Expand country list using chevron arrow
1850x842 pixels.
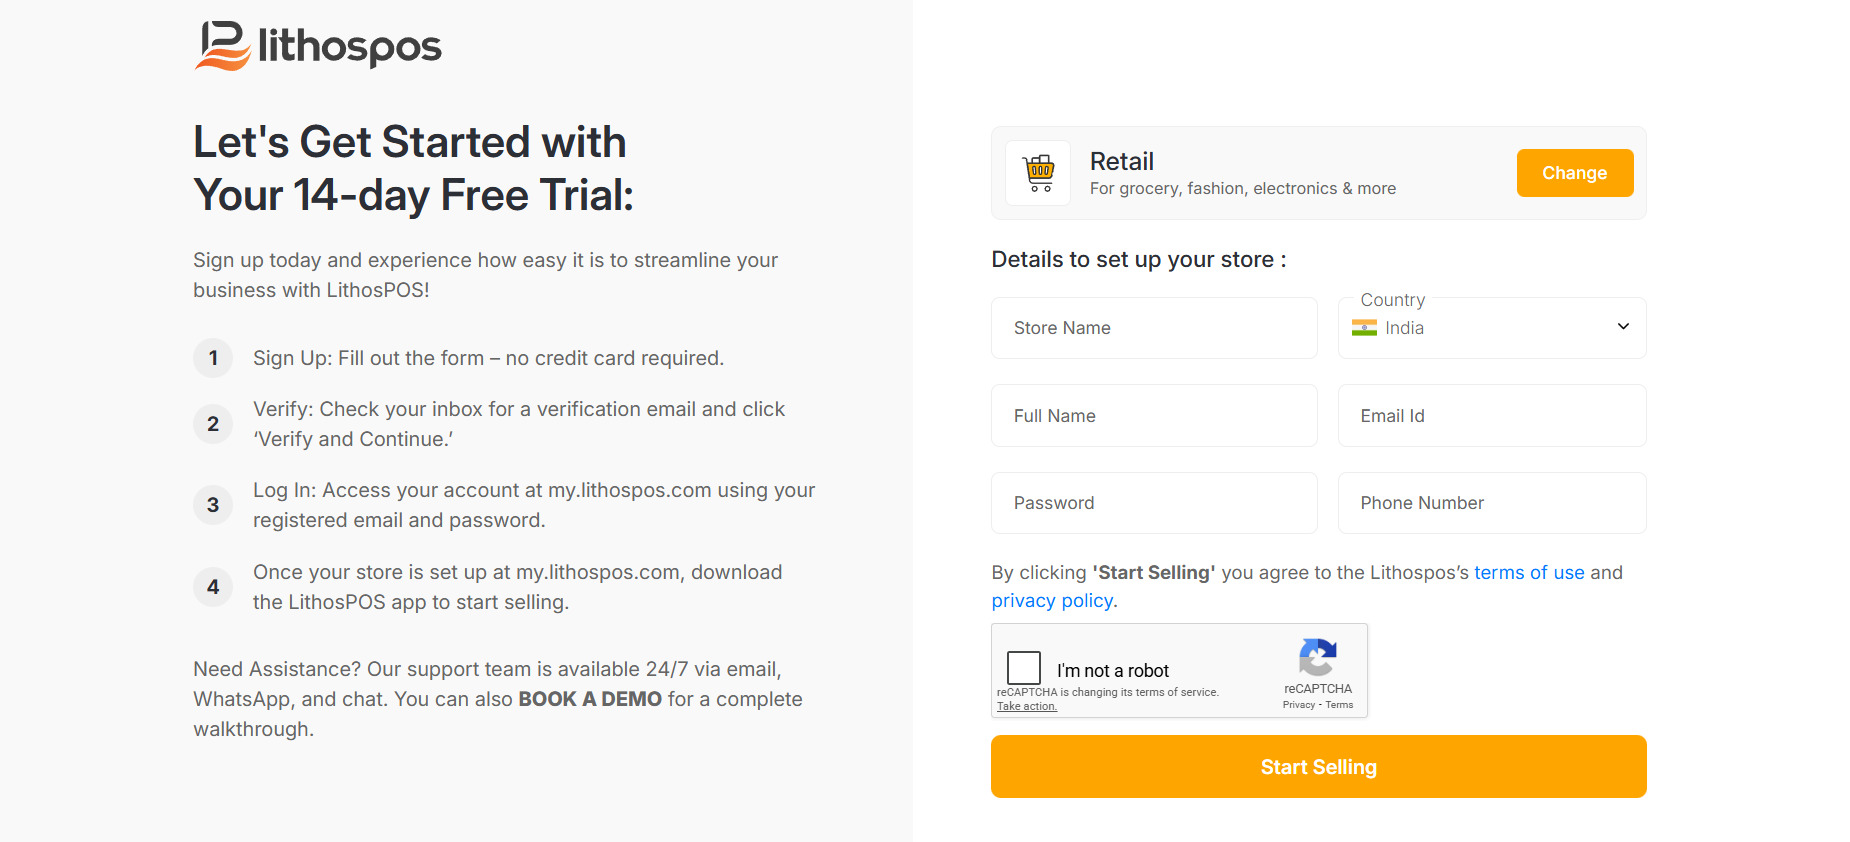coord(1623,327)
